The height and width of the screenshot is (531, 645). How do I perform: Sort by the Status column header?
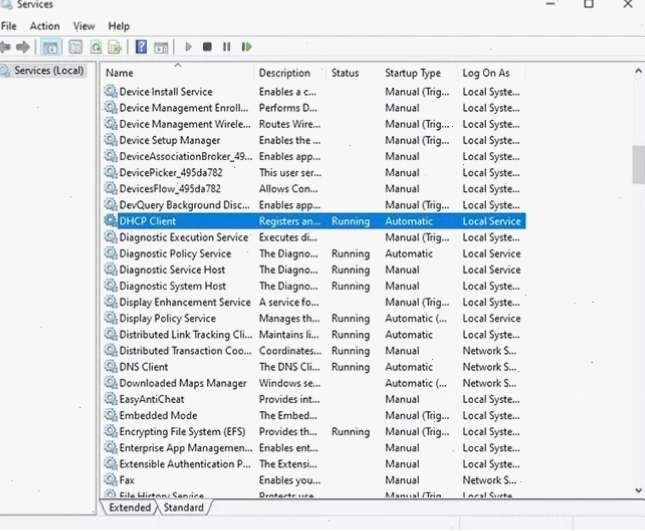(354, 73)
